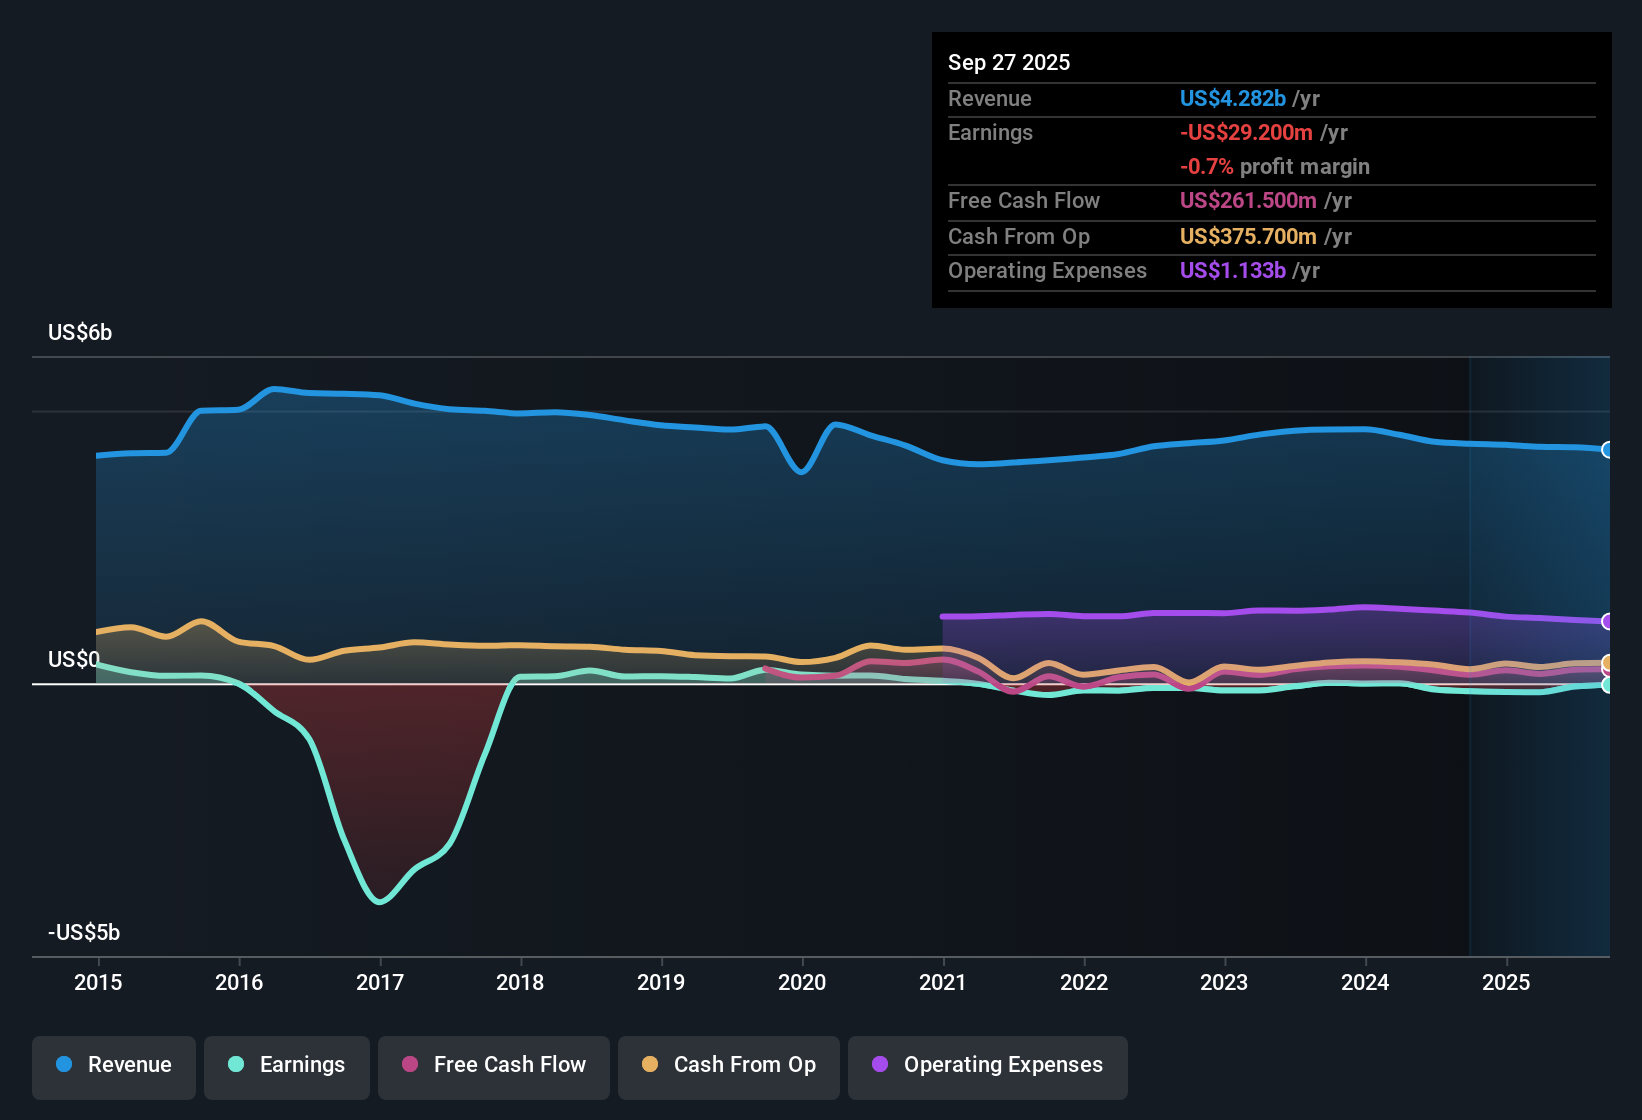Select the Revenue endpoint marker on the chart
Image resolution: width=1642 pixels, height=1120 pixels.
click(1608, 450)
